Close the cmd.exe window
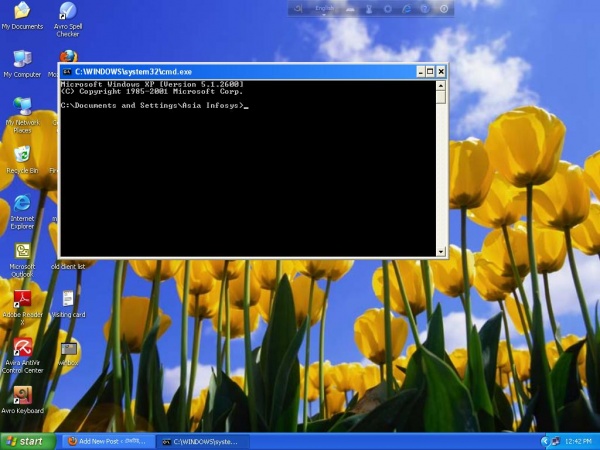 pos(441,72)
